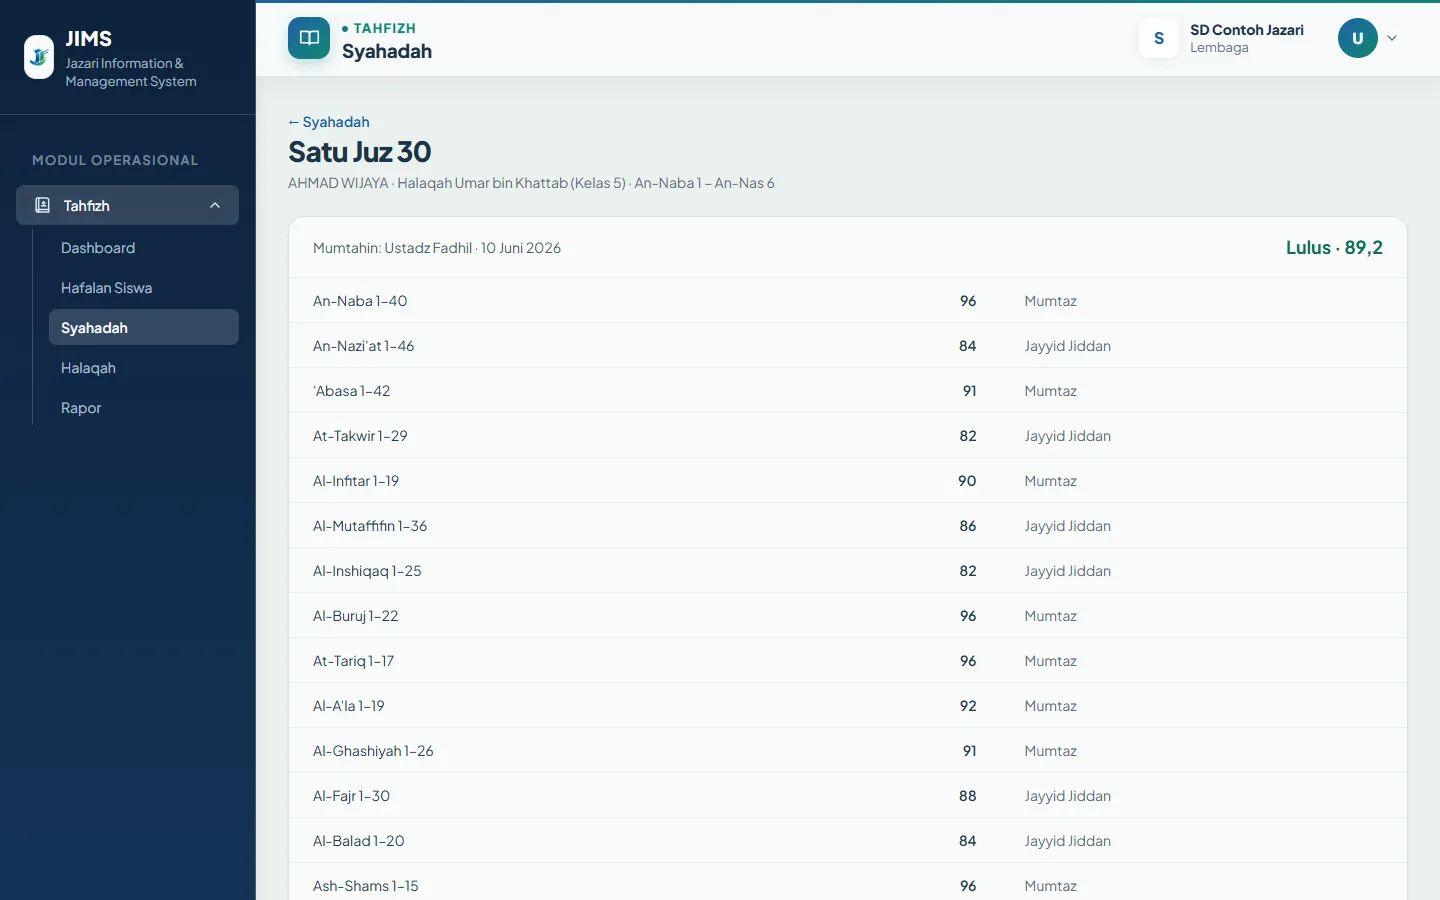The width and height of the screenshot is (1440, 900).
Task: Select the Ash-Shams 1–15 row
Action: pyautogui.click(x=848, y=882)
